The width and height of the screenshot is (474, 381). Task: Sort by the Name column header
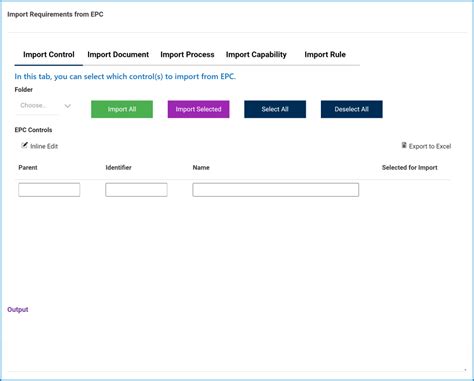[x=201, y=168]
